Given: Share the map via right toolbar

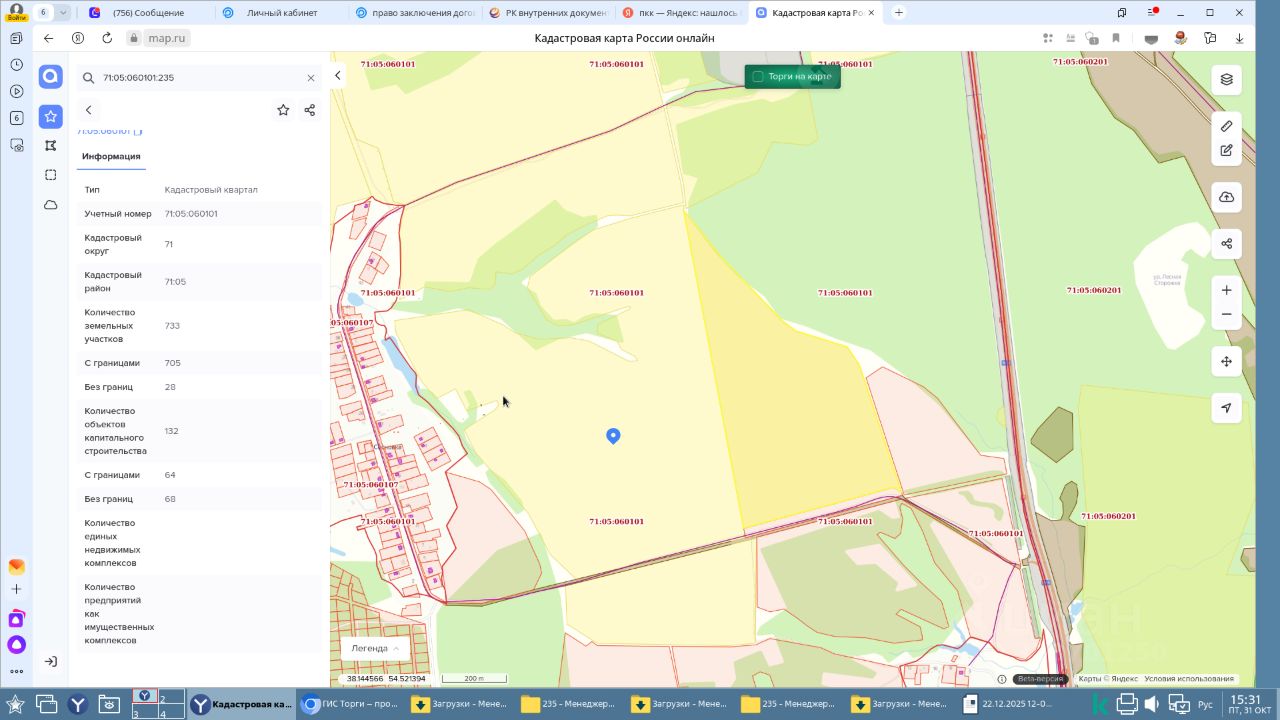Looking at the screenshot, I should [1227, 244].
